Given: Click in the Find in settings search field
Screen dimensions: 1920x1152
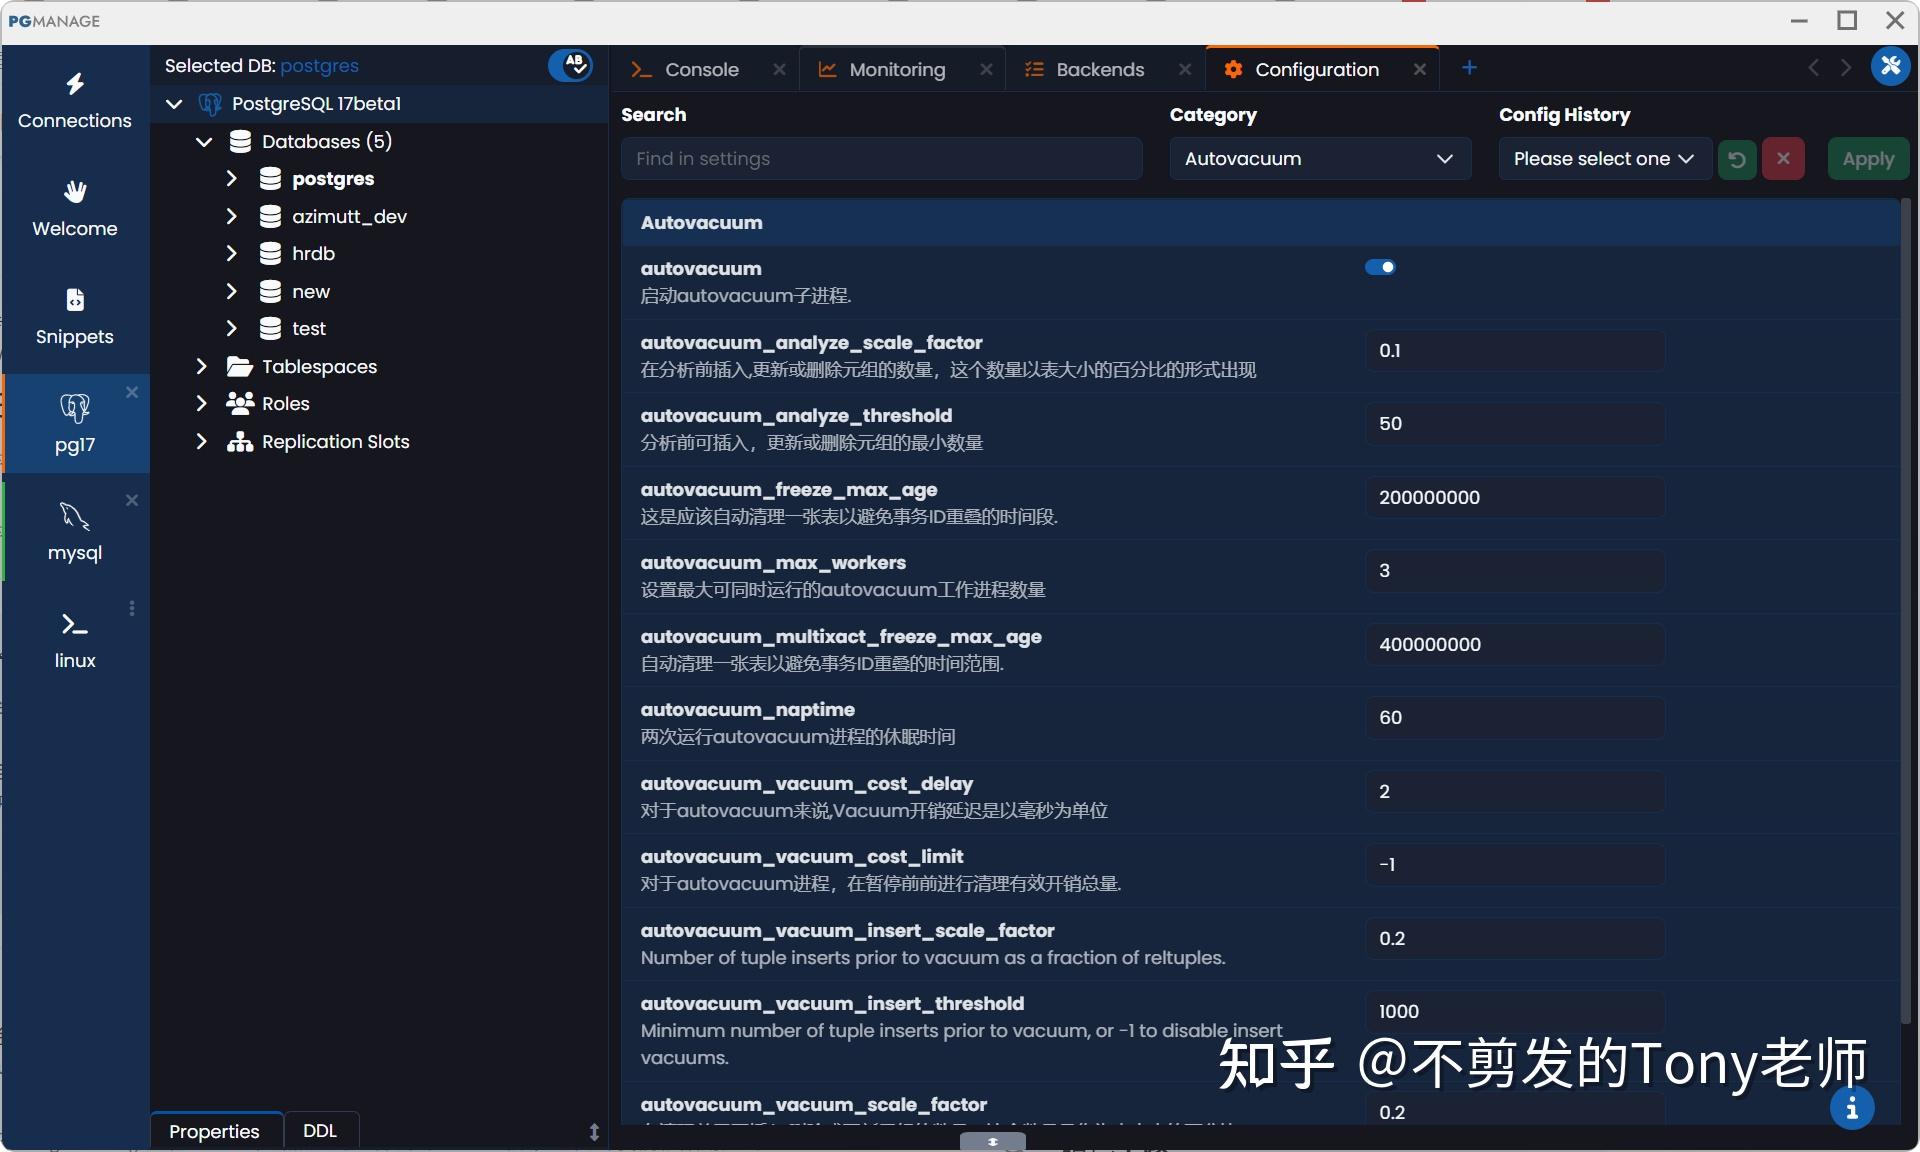Looking at the screenshot, I should 881,158.
